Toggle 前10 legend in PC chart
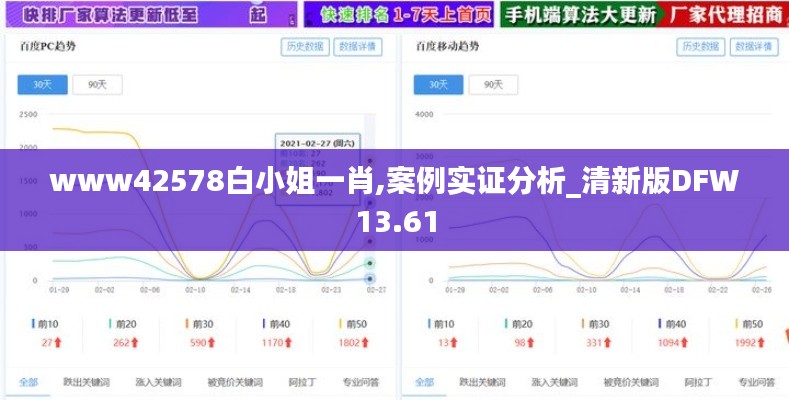The image size is (789, 400). point(45,324)
